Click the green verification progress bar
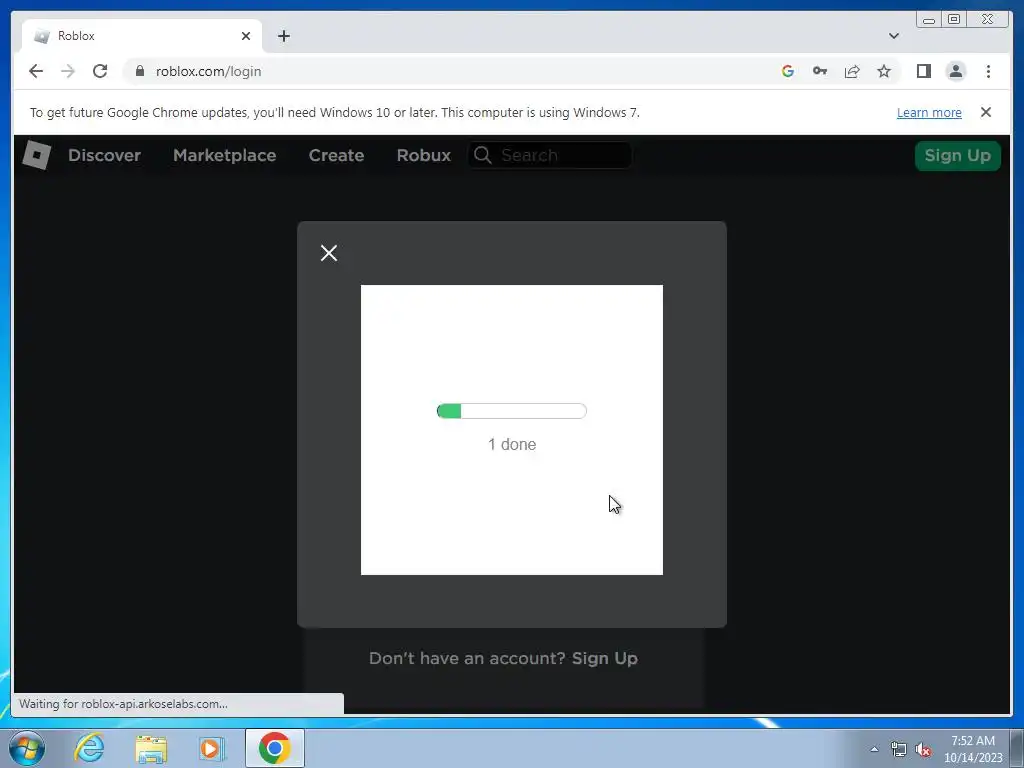1024x768 pixels. point(511,411)
